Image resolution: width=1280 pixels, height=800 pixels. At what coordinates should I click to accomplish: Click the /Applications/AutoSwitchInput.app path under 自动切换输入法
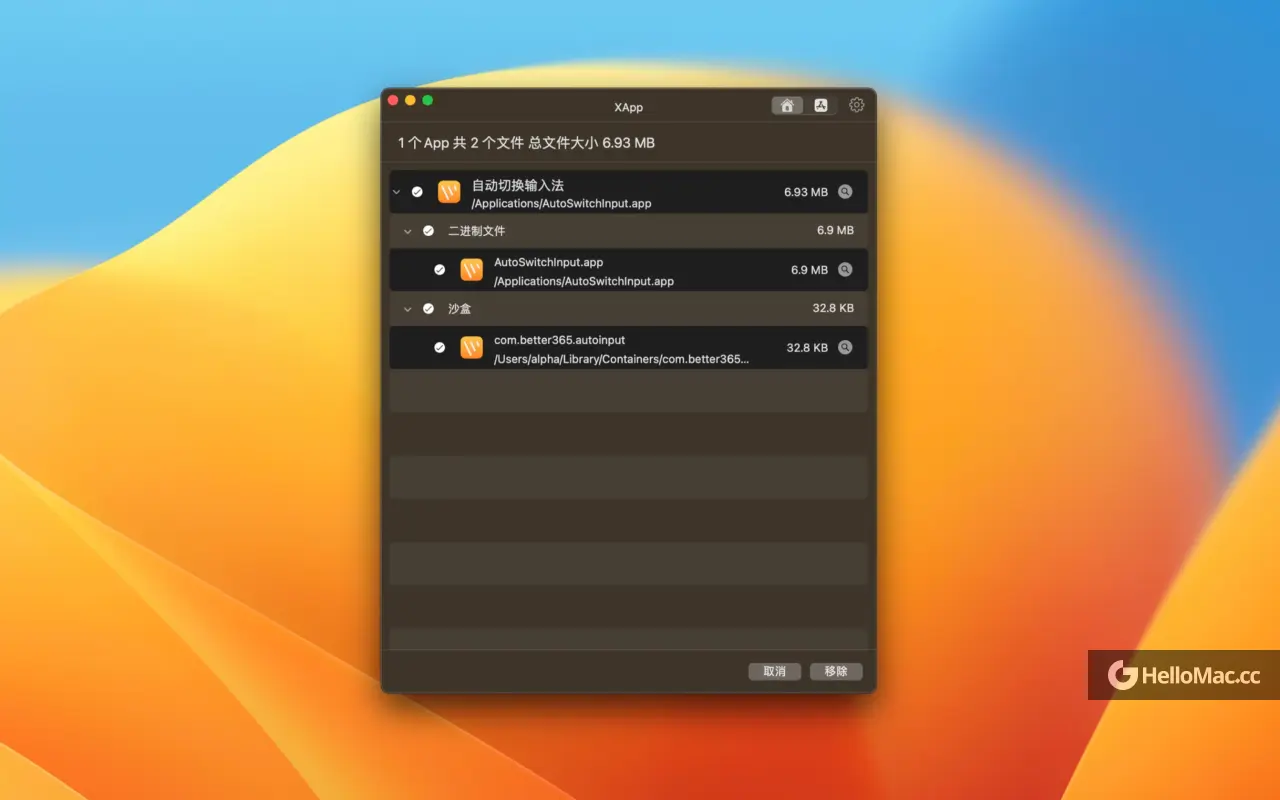562,204
